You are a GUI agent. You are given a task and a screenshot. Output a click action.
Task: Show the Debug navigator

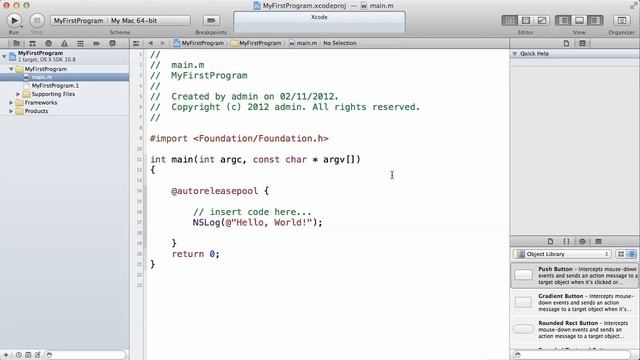point(80,43)
